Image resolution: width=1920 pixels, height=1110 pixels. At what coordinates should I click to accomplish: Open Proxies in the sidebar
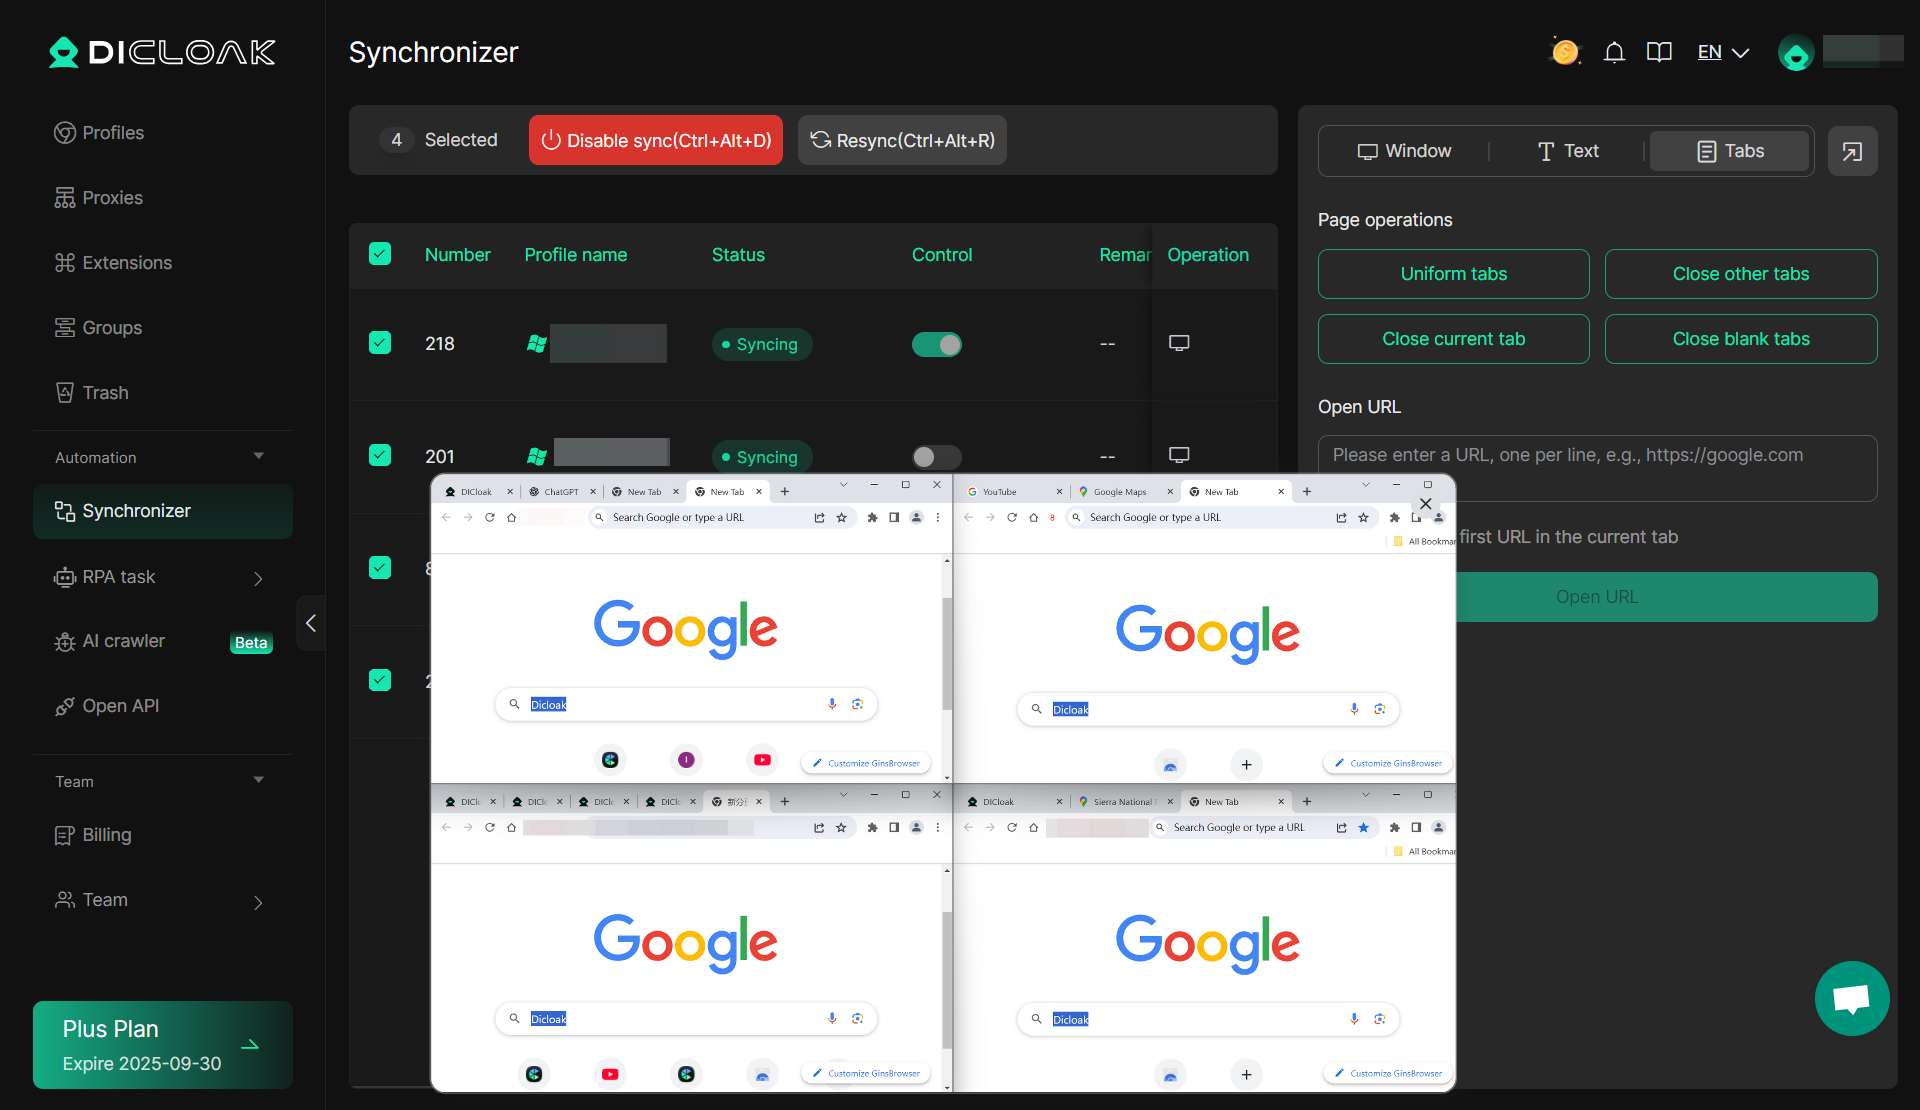click(163, 198)
